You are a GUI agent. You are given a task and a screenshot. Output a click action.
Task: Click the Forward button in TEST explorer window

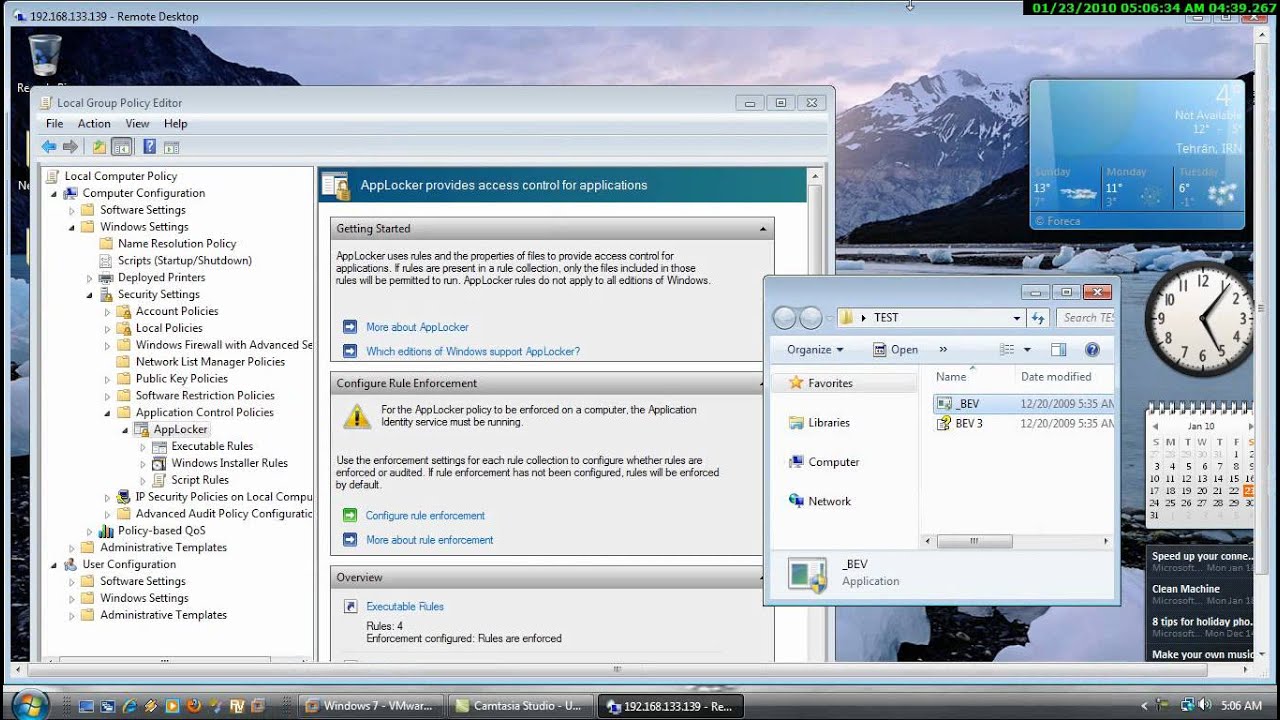click(x=811, y=318)
